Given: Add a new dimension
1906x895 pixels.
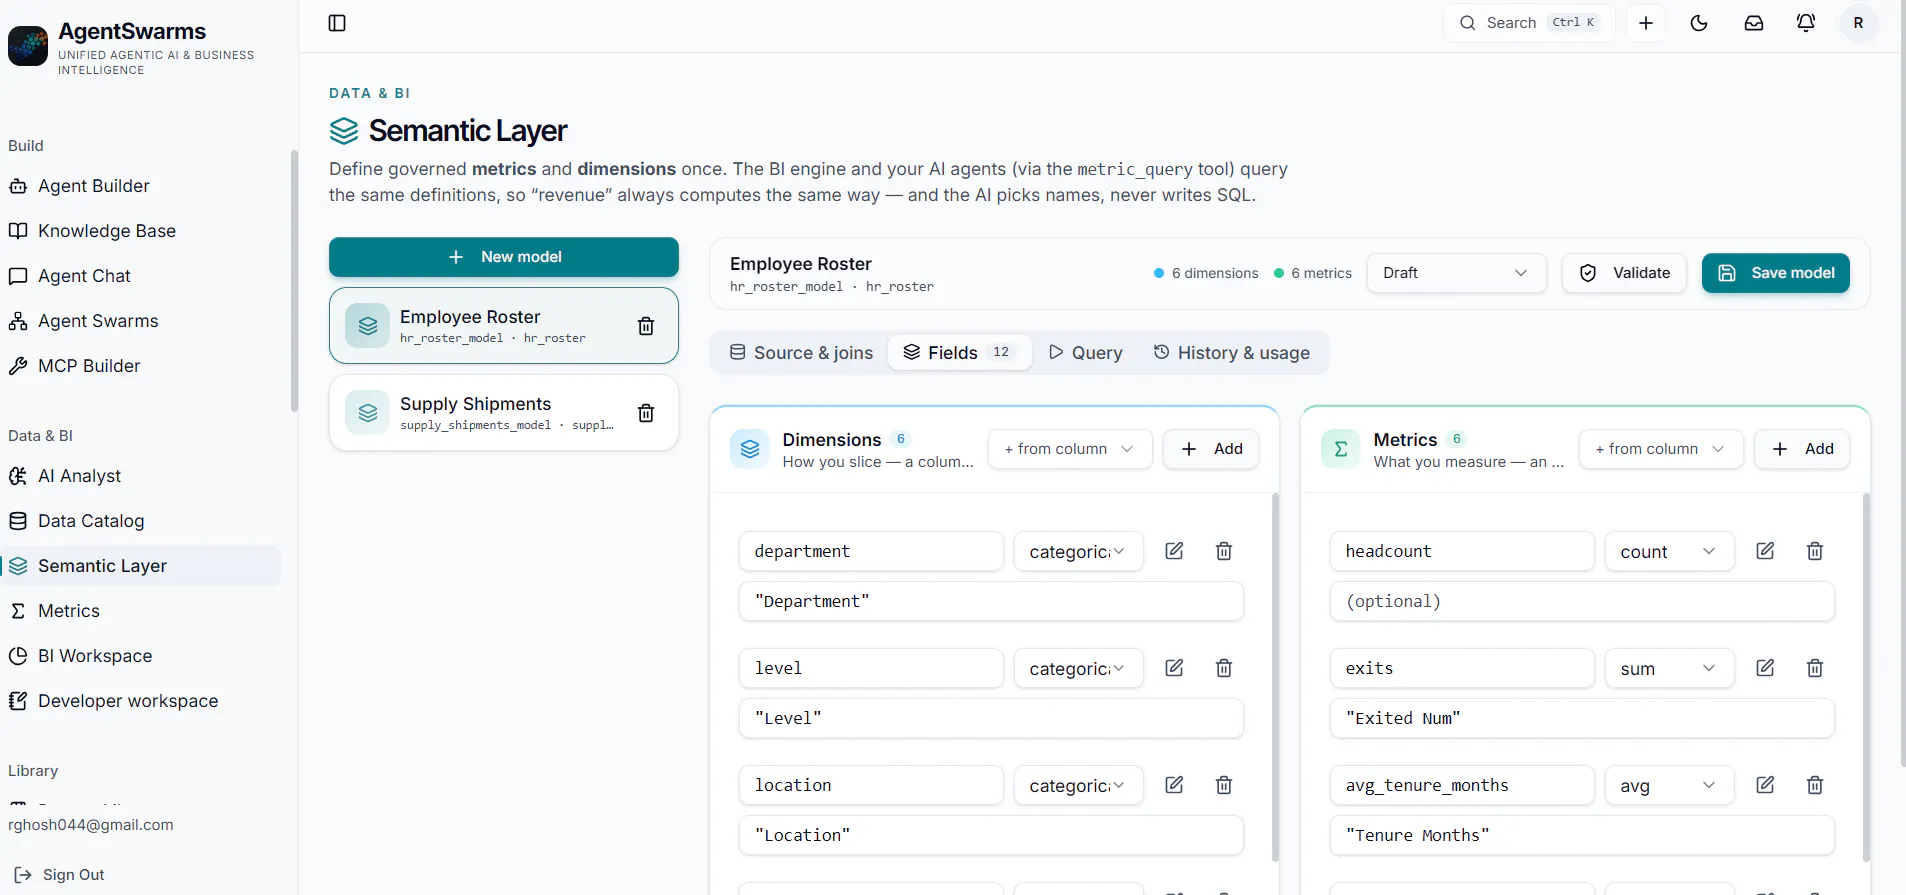Looking at the screenshot, I should pos(1211,449).
